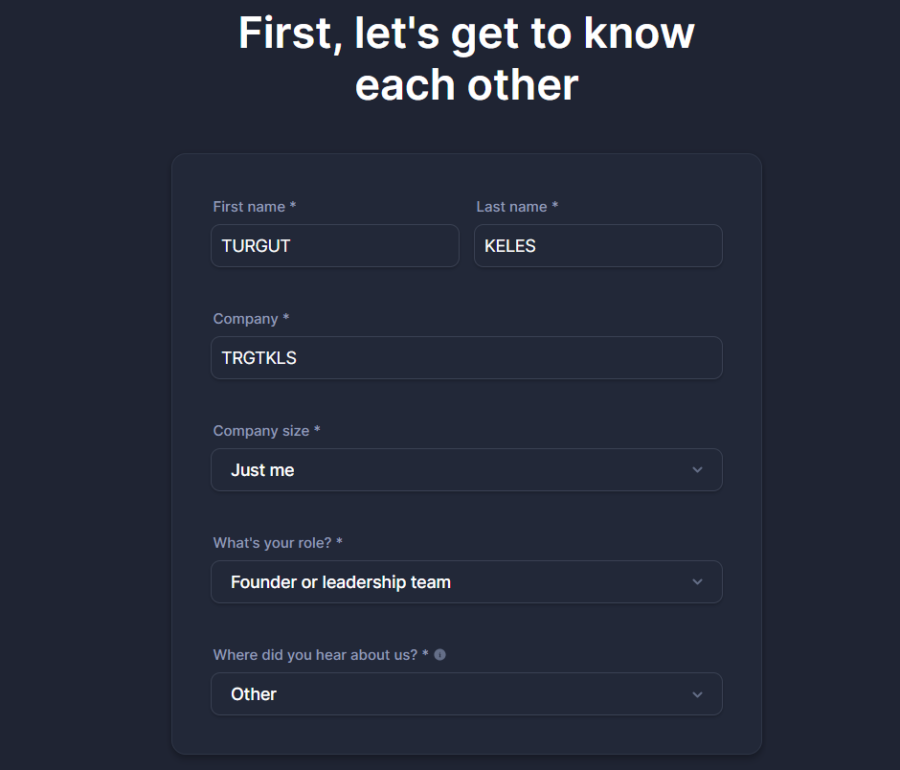Click the Where did you hear about us label
The width and height of the screenshot is (900, 770).
click(320, 655)
